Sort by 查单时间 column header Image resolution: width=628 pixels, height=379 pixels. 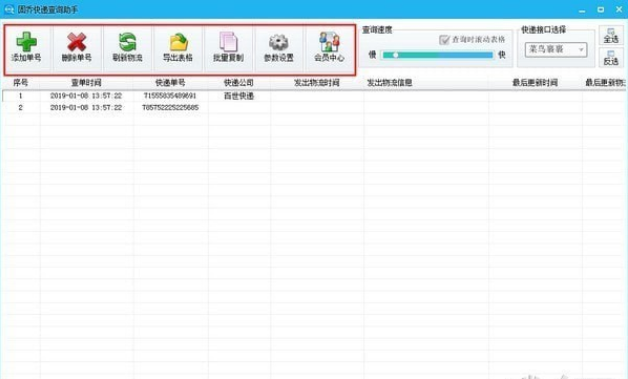point(86,83)
